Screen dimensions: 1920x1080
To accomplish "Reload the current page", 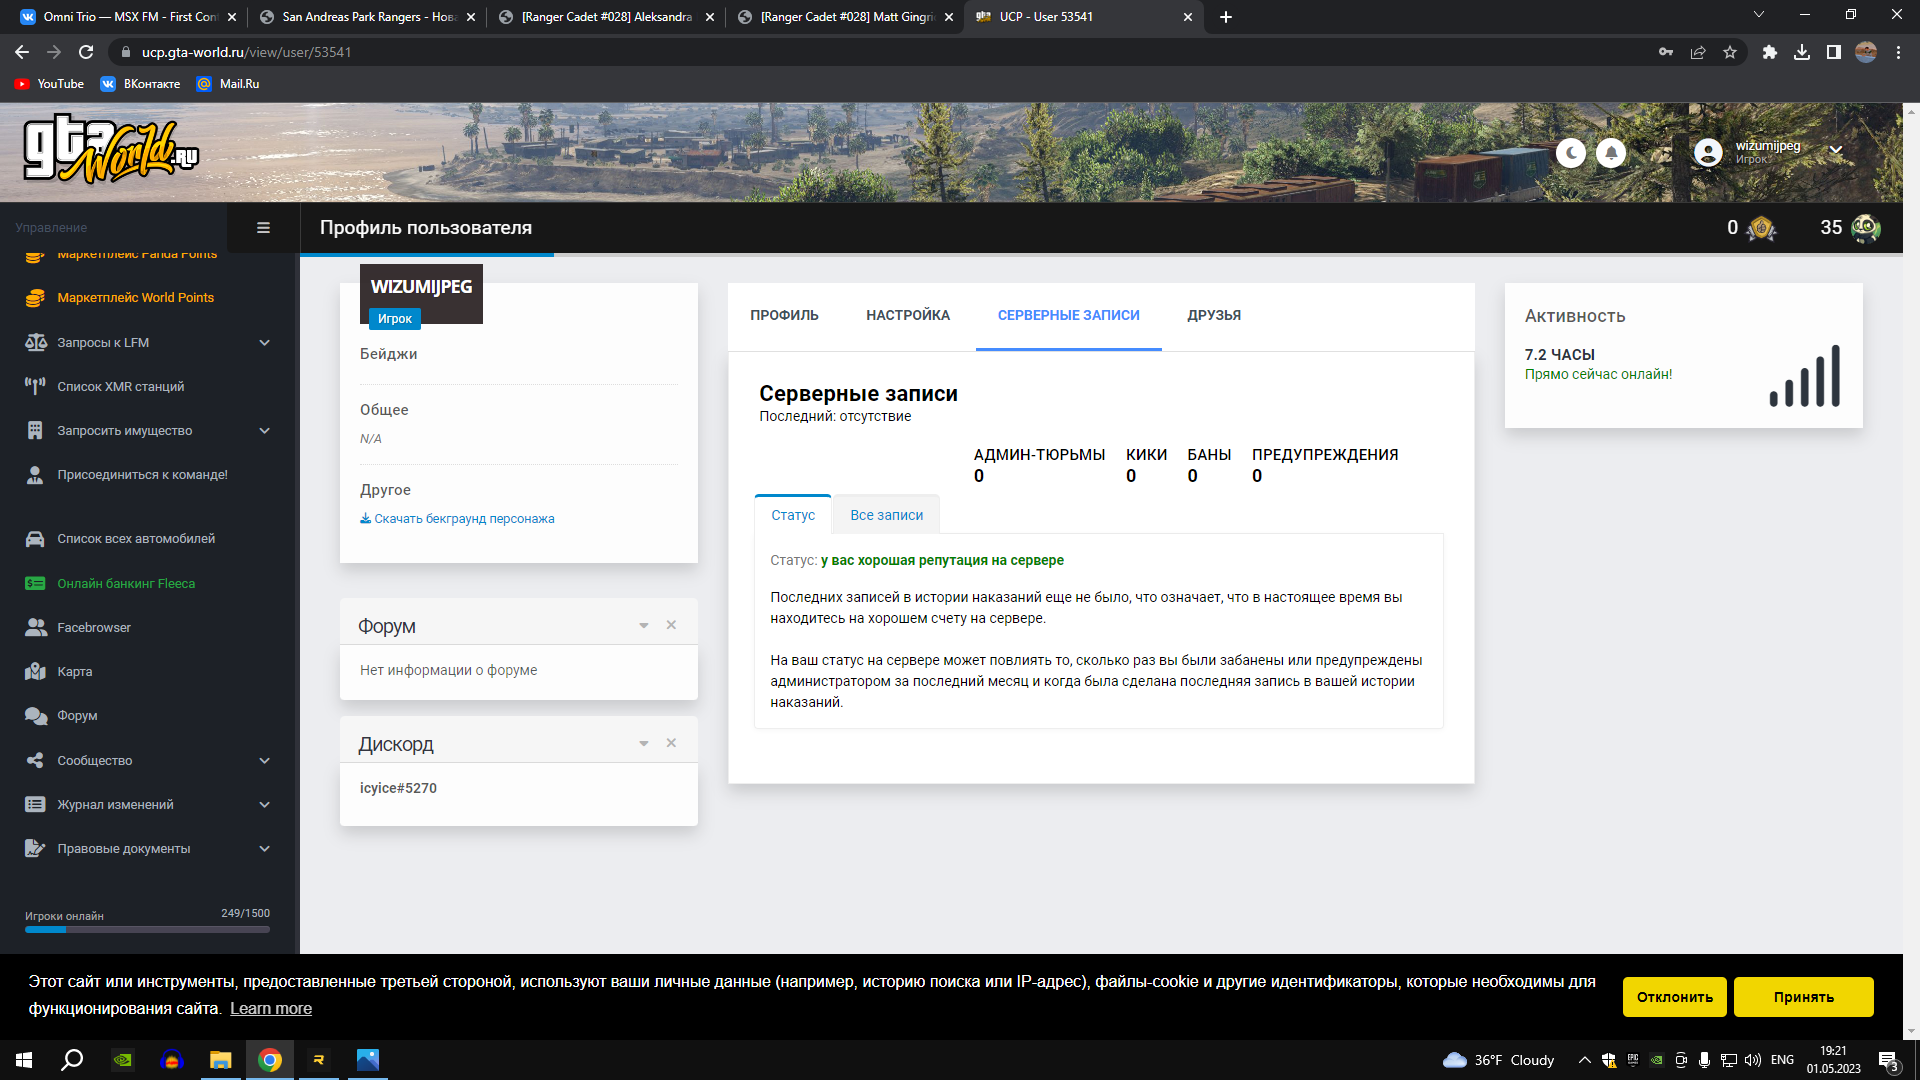I will click(86, 52).
